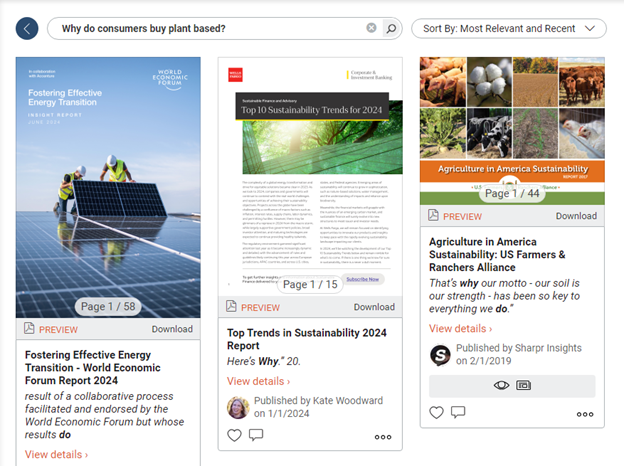624x466 pixels.
Task: Click the 'Page 1 / 15' indicator
Action: tap(310, 285)
